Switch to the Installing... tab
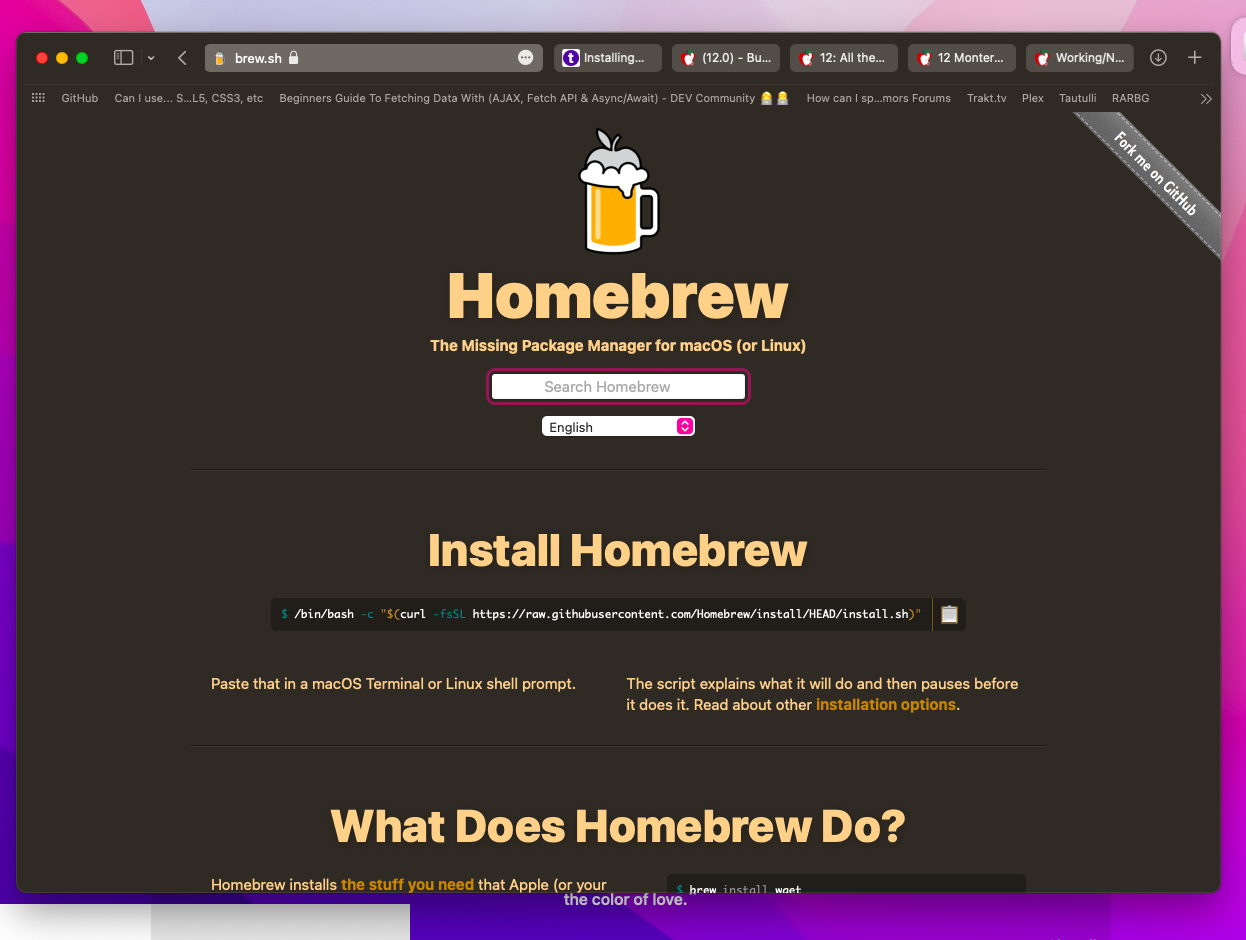 click(x=608, y=58)
